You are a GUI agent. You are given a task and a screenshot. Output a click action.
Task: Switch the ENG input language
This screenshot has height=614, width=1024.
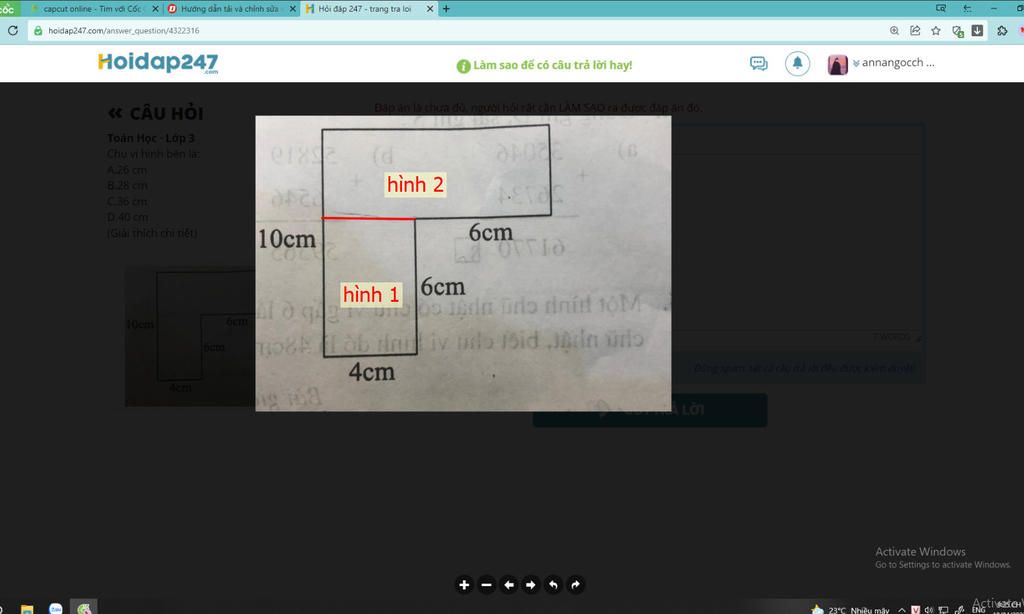coord(978,610)
